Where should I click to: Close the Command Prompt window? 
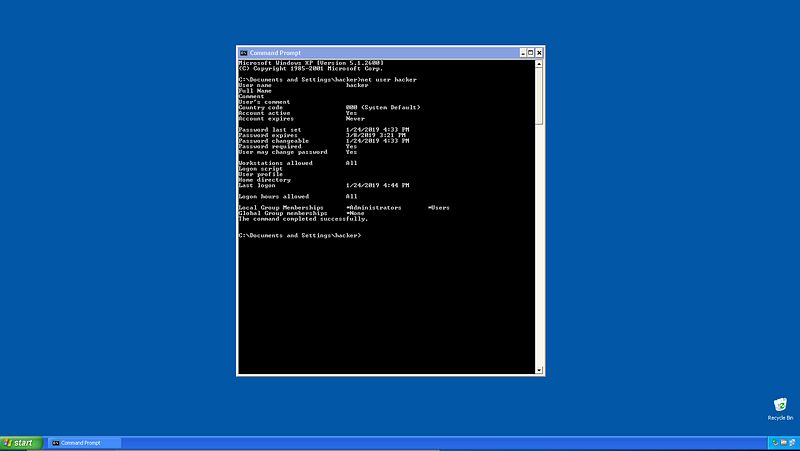tap(539, 53)
